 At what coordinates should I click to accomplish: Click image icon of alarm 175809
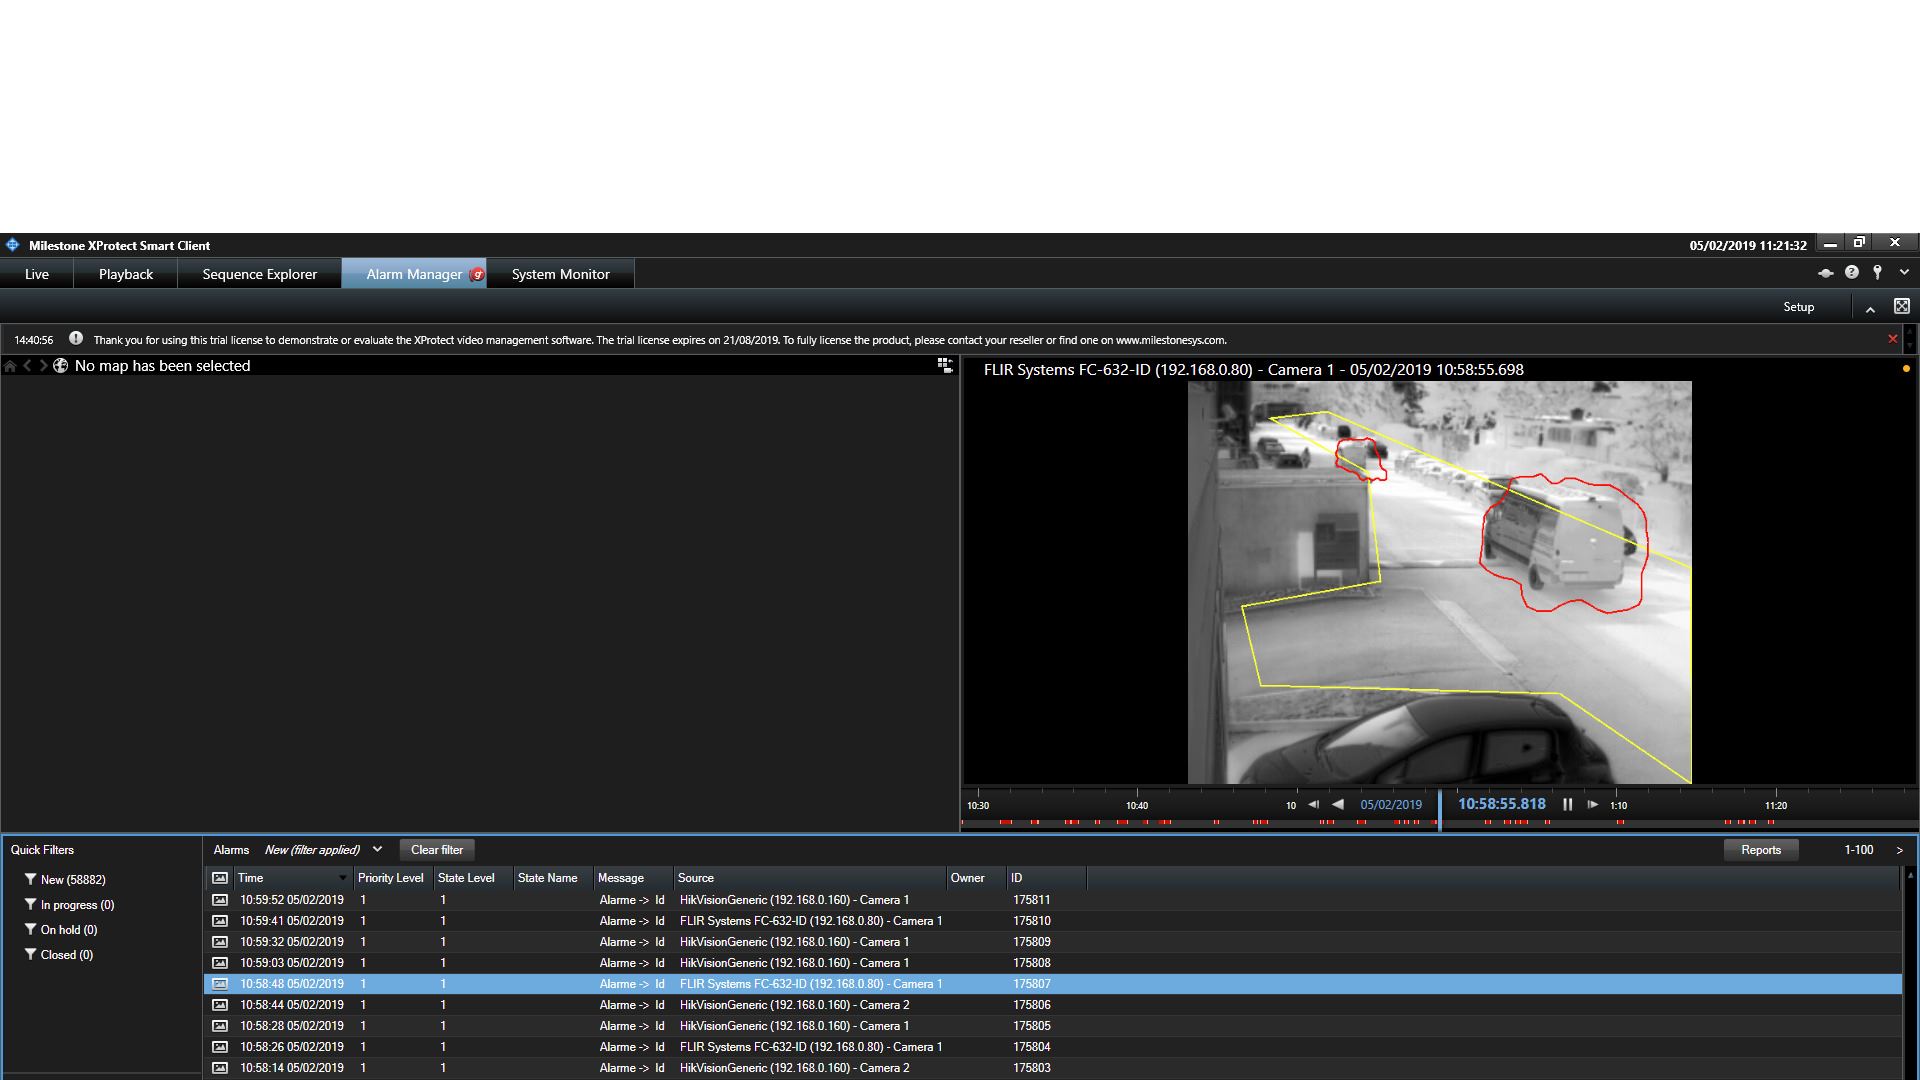click(x=220, y=942)
